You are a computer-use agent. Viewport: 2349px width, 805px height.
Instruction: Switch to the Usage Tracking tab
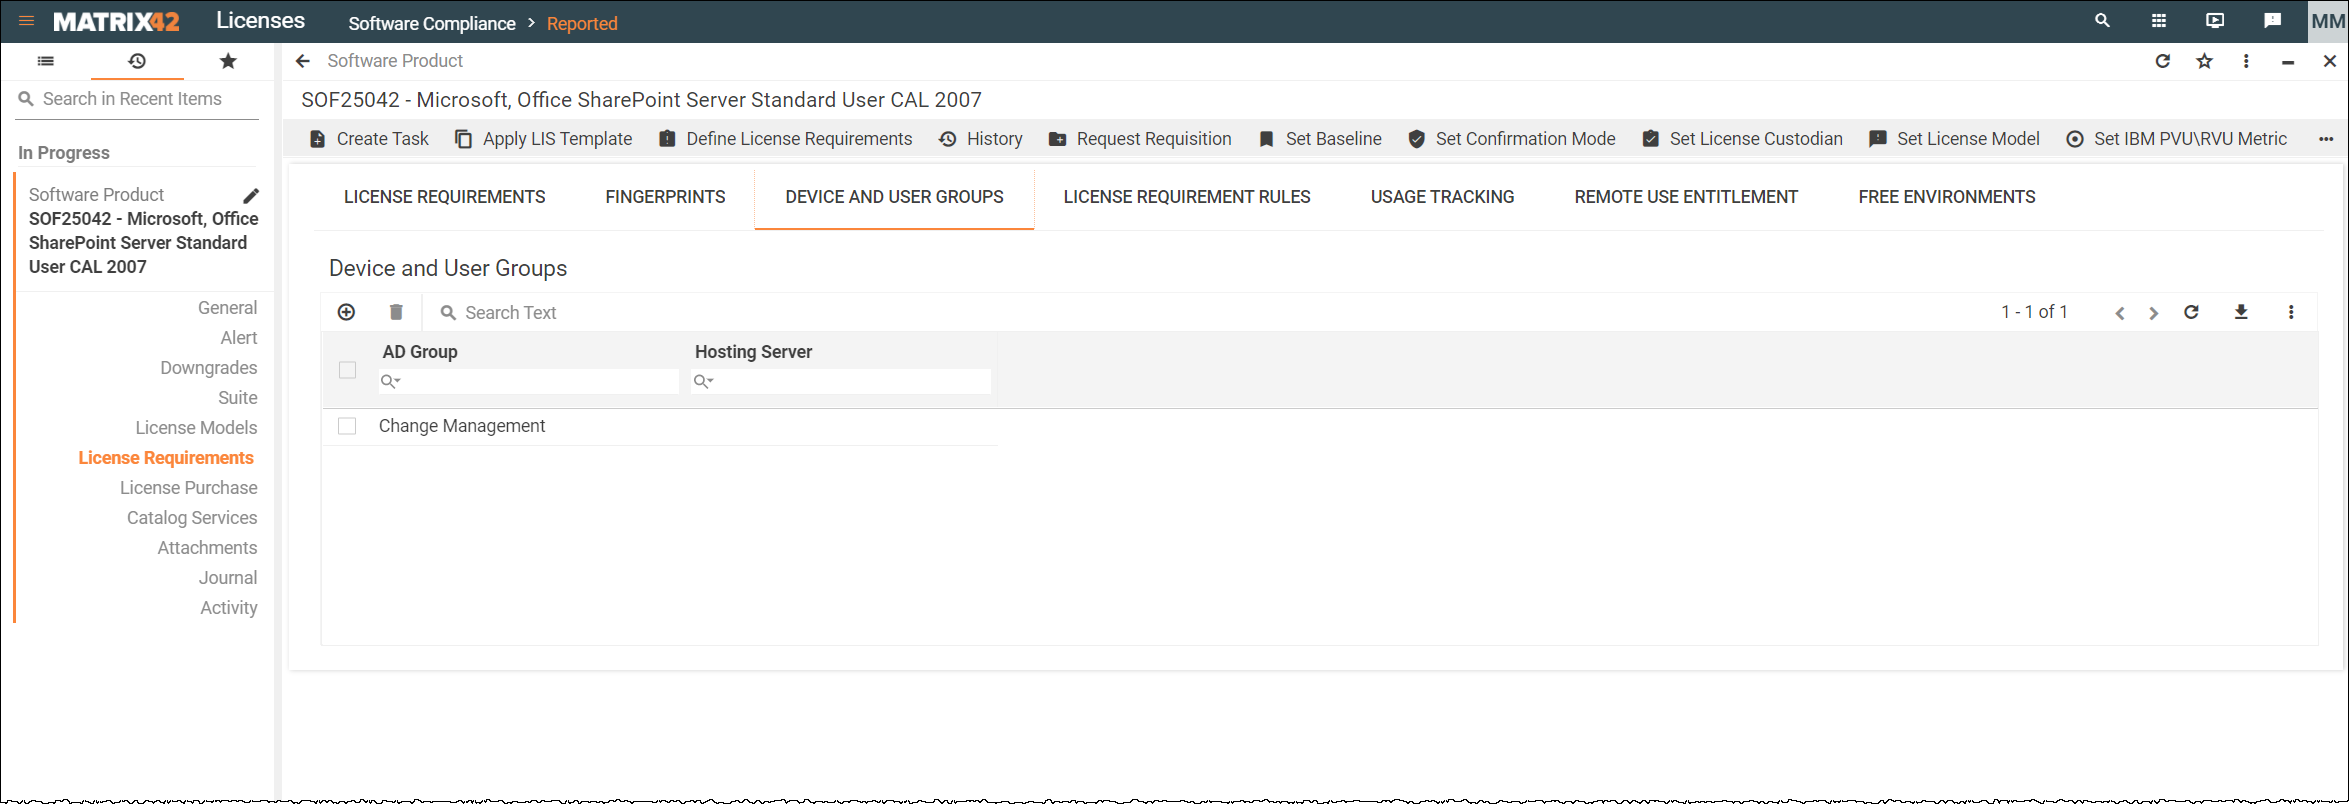click(1442, 197)
